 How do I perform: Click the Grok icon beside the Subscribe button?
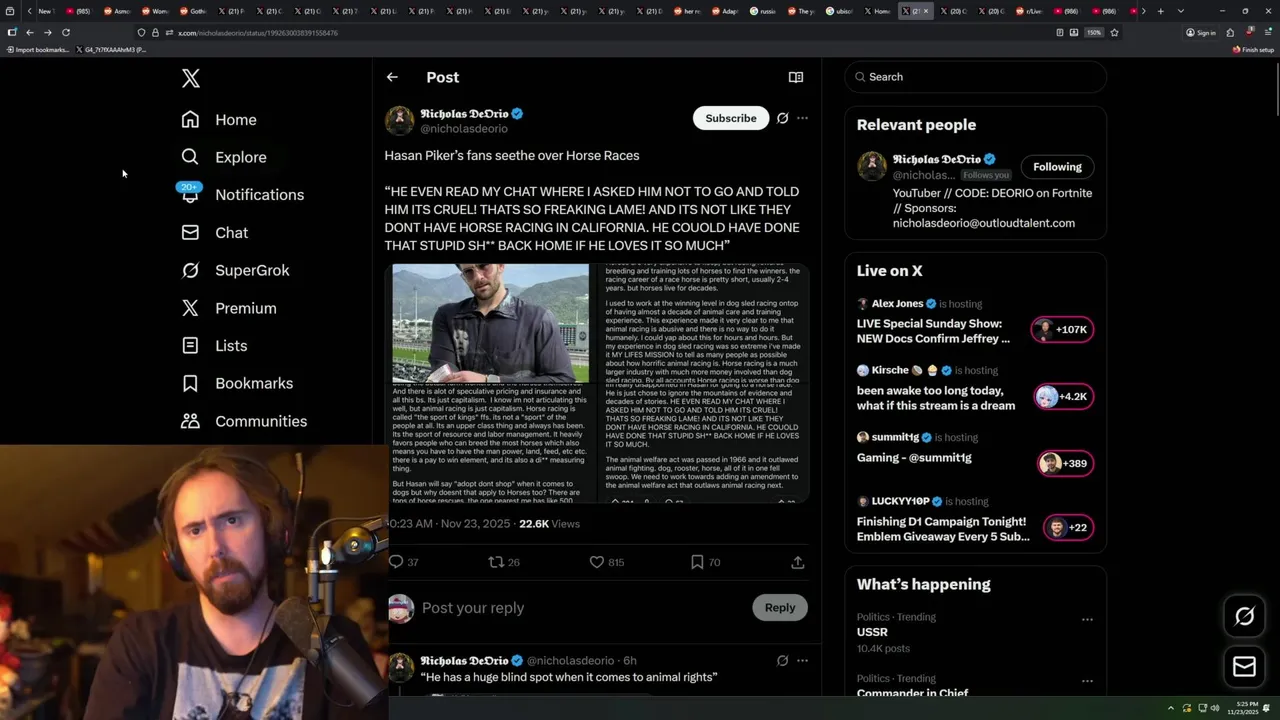point(782,118)
